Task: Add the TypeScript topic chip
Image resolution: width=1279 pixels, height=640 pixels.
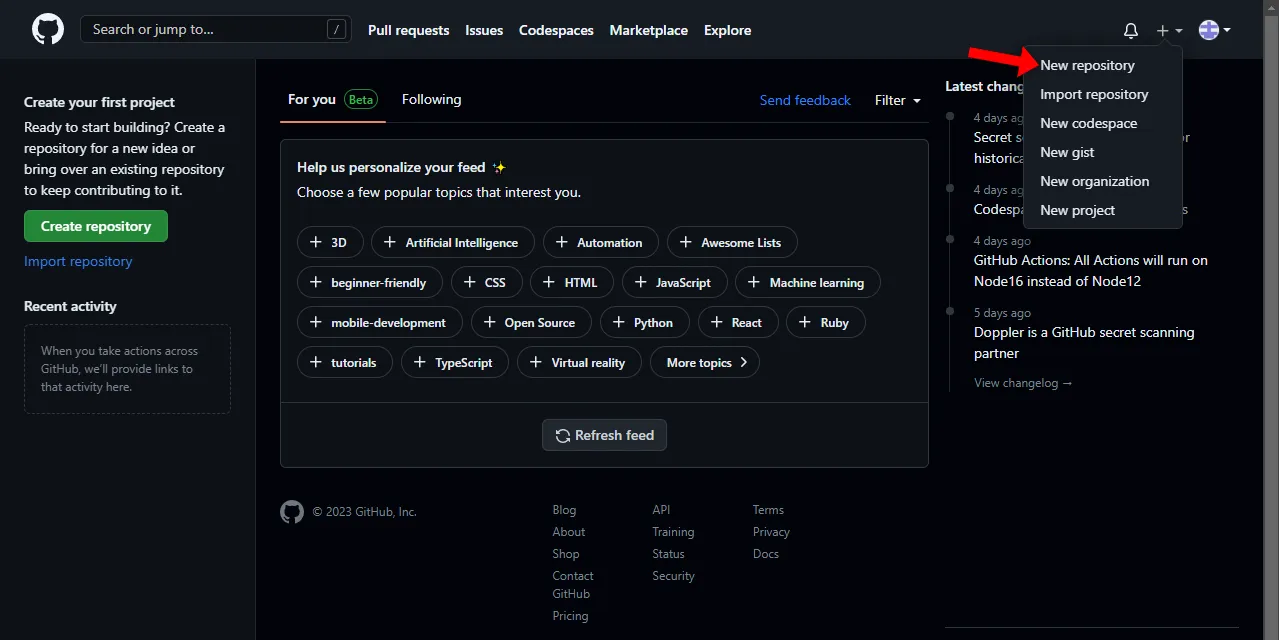Action: pyautogui.click(x=455, y=362)
